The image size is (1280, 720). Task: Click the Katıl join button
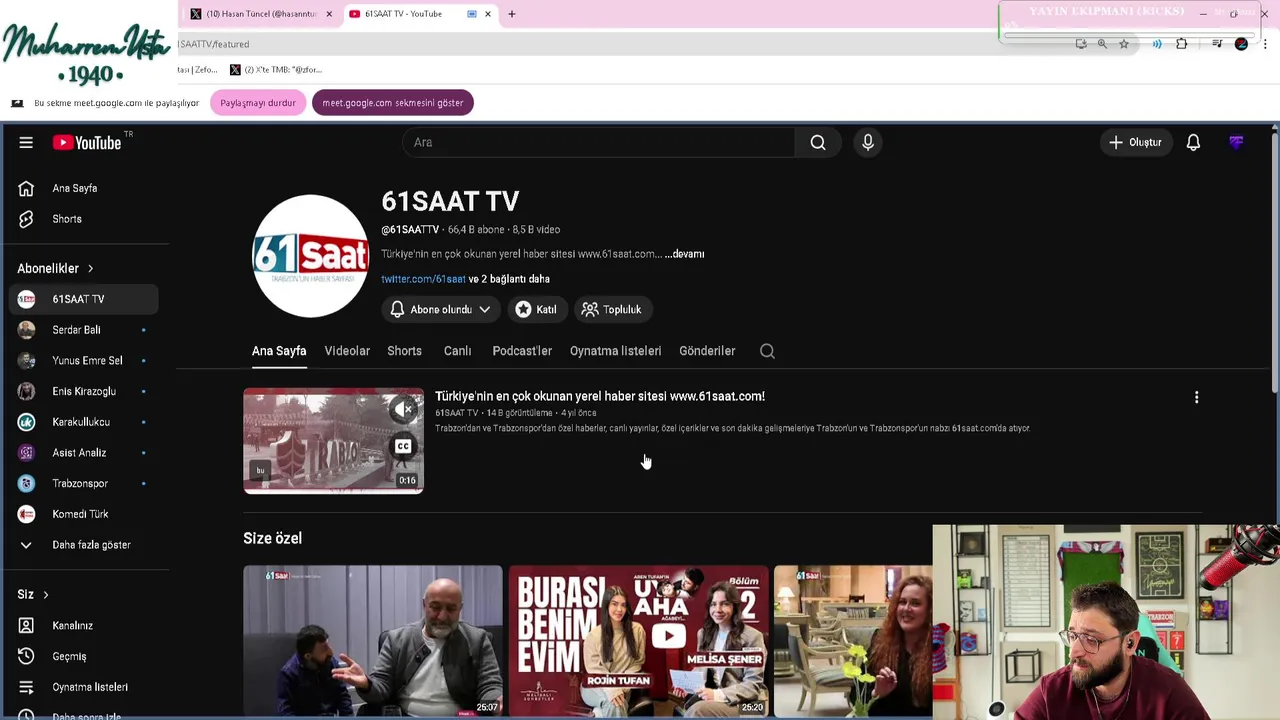point(536,310)
